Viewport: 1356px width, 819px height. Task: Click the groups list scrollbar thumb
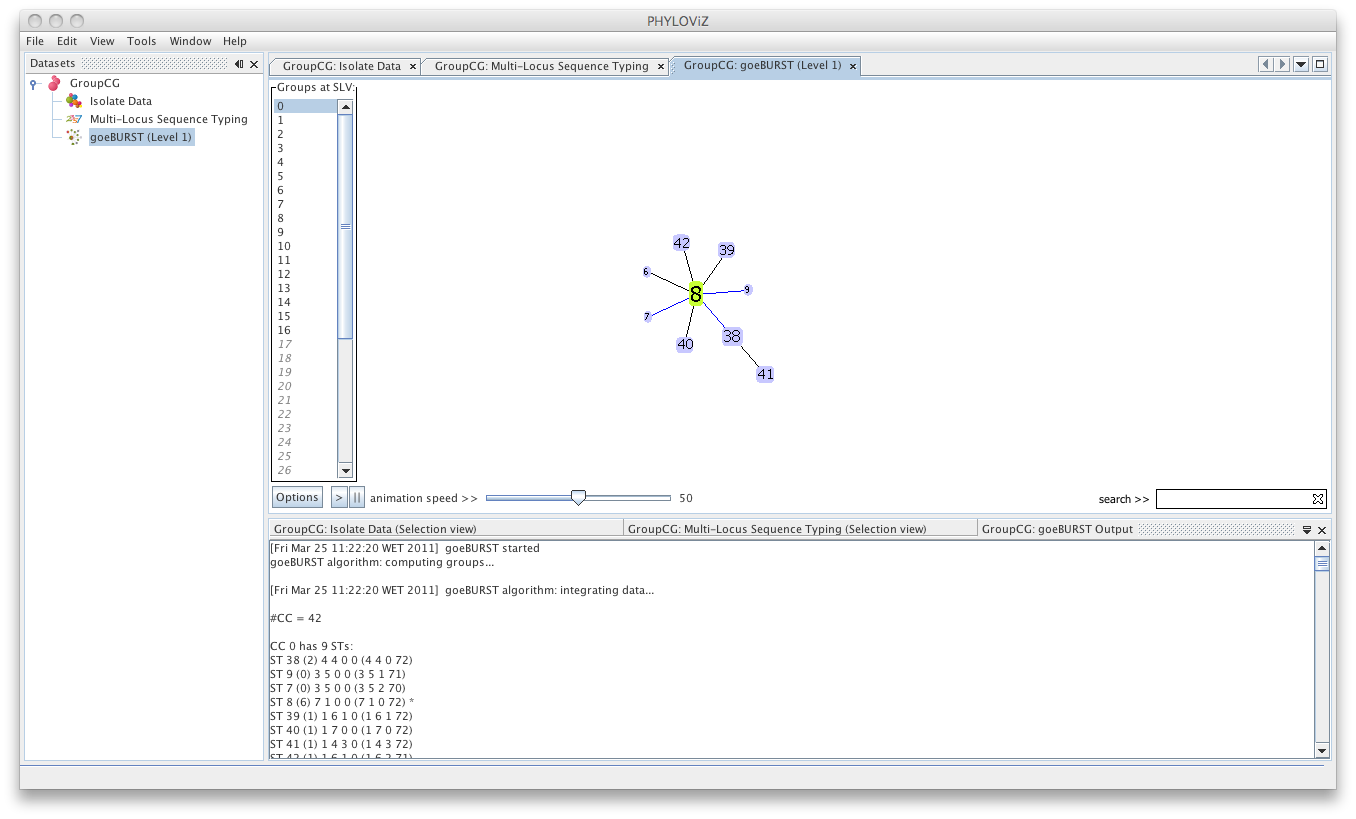pos(345,227)
